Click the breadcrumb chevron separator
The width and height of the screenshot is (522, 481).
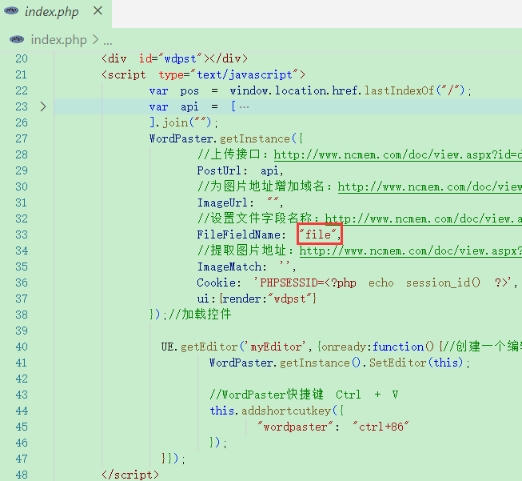pyautogui.click(x=95, y=40)
